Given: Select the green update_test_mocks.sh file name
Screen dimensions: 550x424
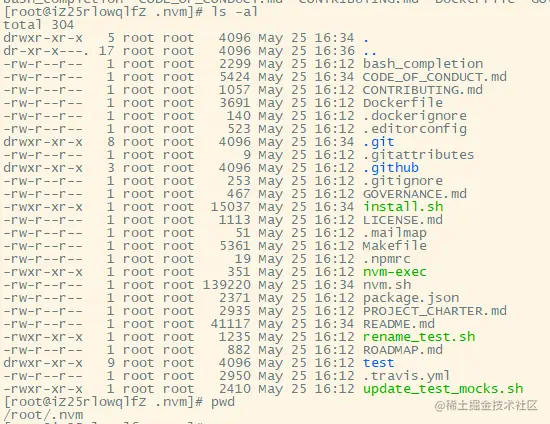Looking at the screenshot, I should click(443, 389).
